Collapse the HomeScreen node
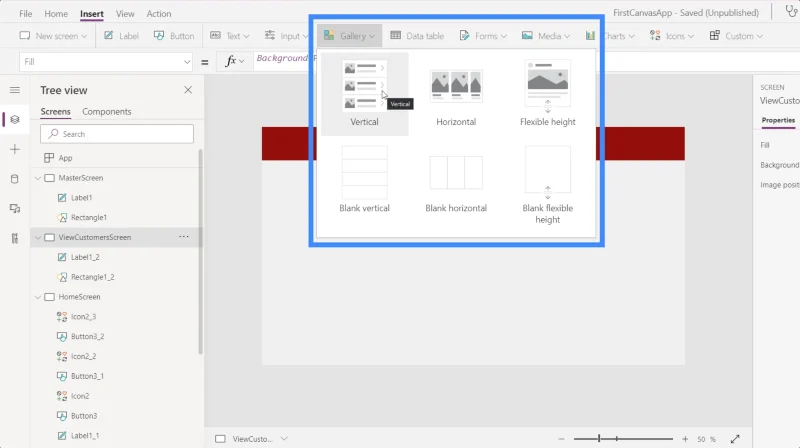800x448 pixels. tap(38, 297)
